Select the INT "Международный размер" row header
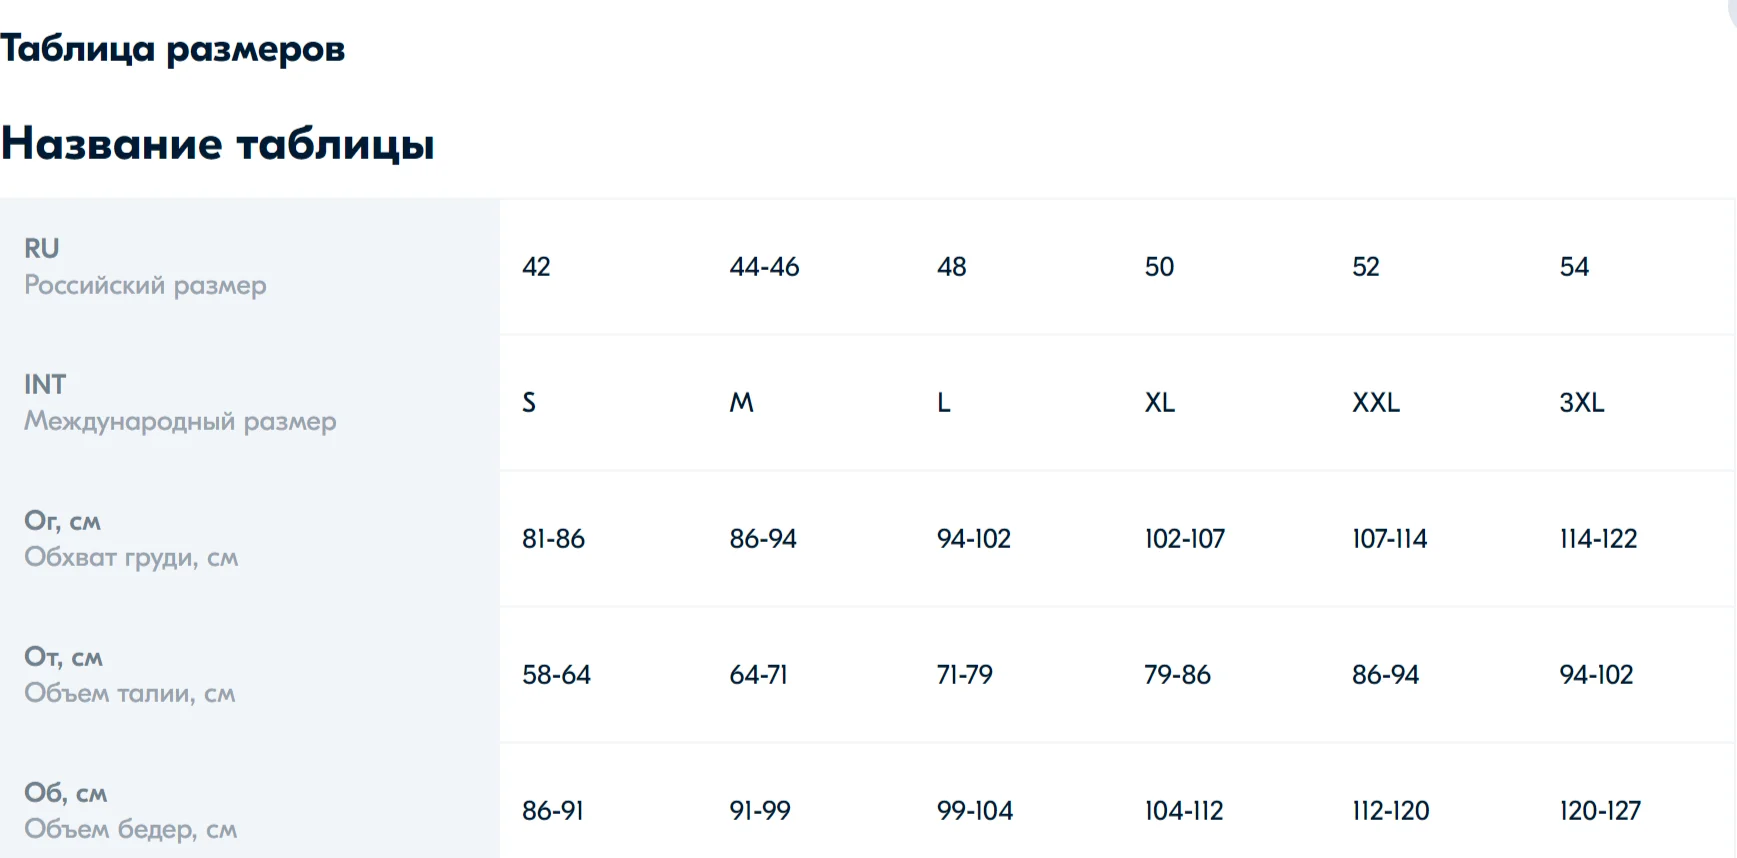The image size is (1737, 858). tap(180, 403)
